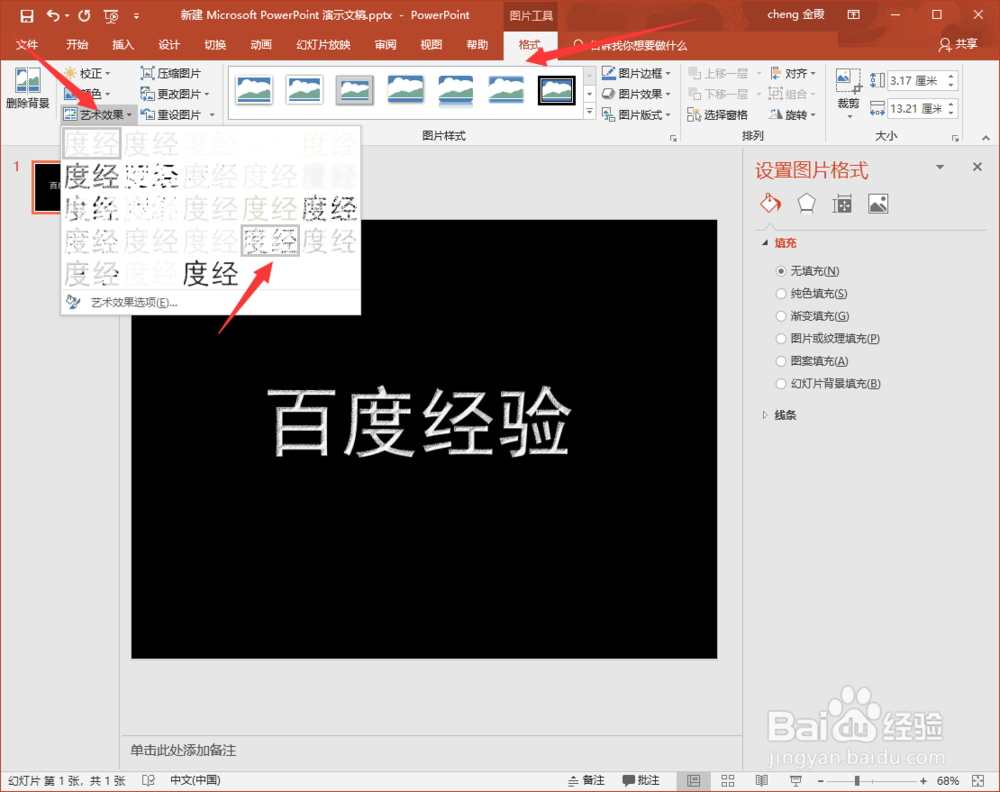The height and width of the screenshot is (792, 1000).
Task: Open Picture Border (图片边框) dropdown
Action: pos(636,73)
